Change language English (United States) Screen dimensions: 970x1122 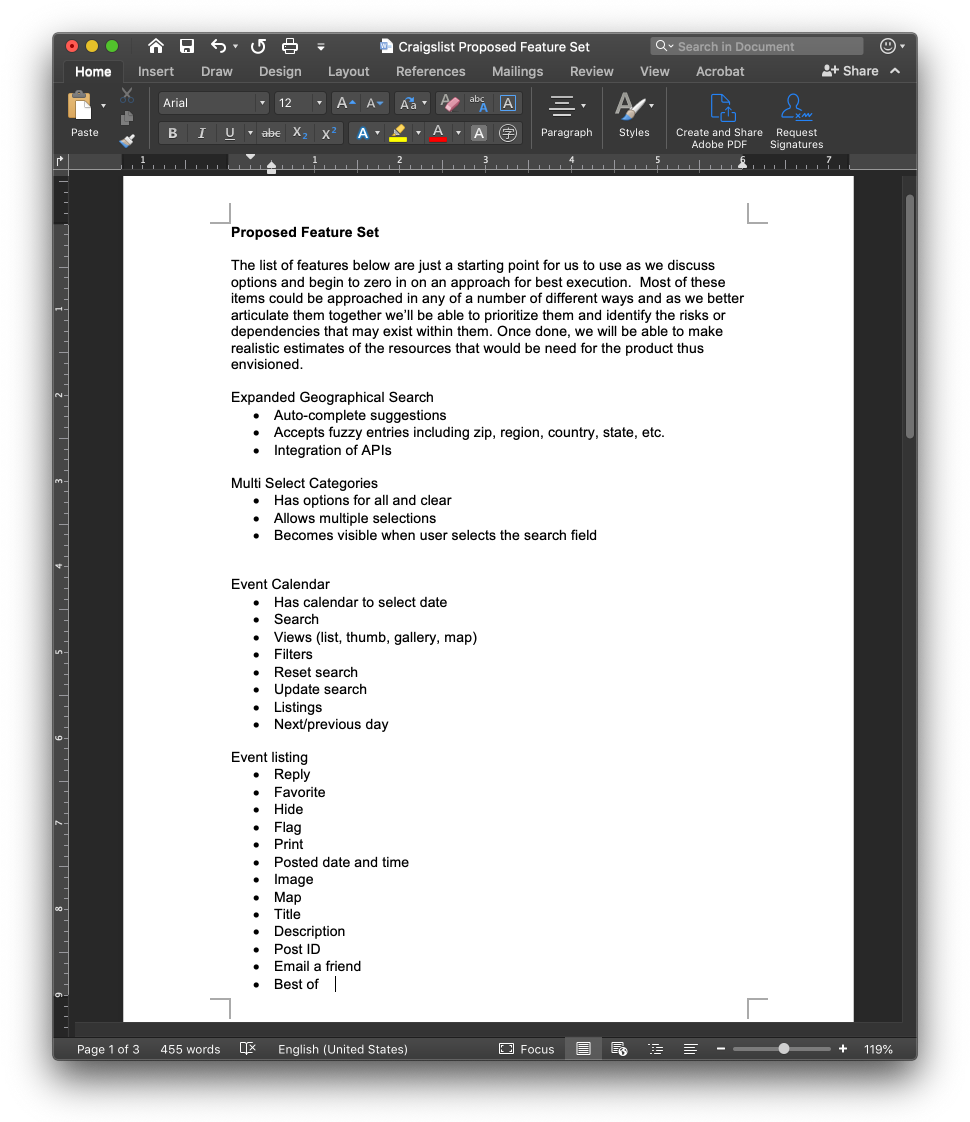(x=343, y=1049)
